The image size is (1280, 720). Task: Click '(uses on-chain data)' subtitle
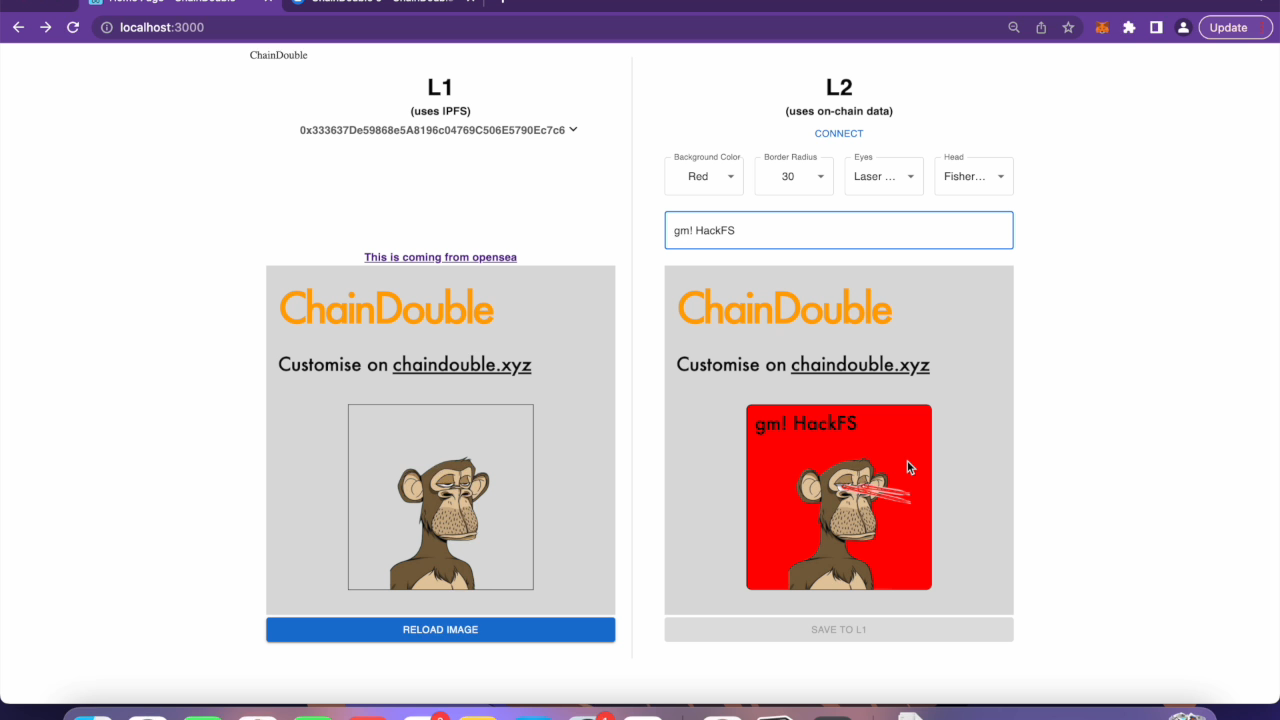[x=839, y=111]
